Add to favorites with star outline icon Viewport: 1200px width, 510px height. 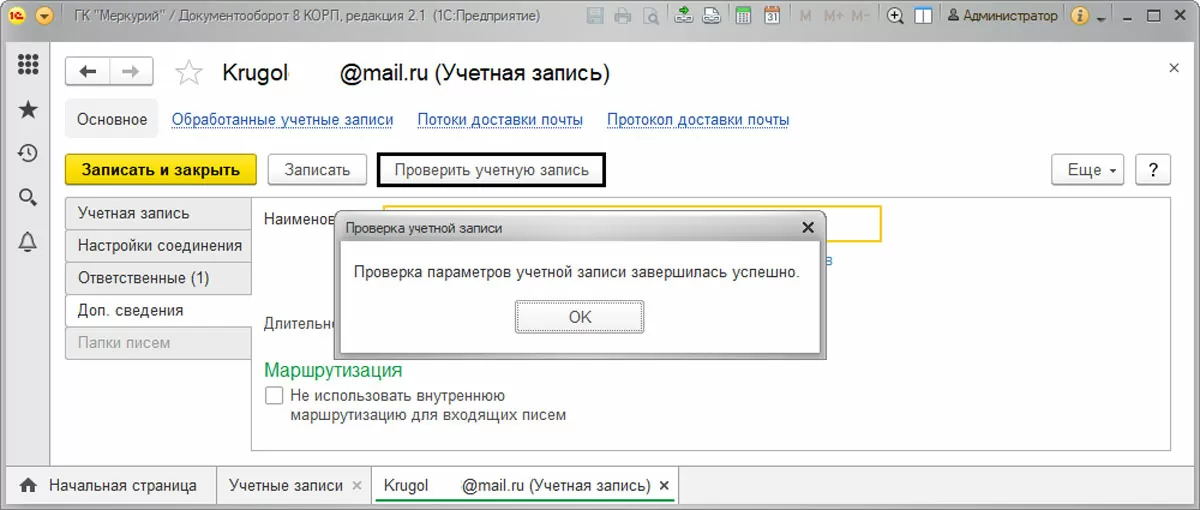coord(188,73)
